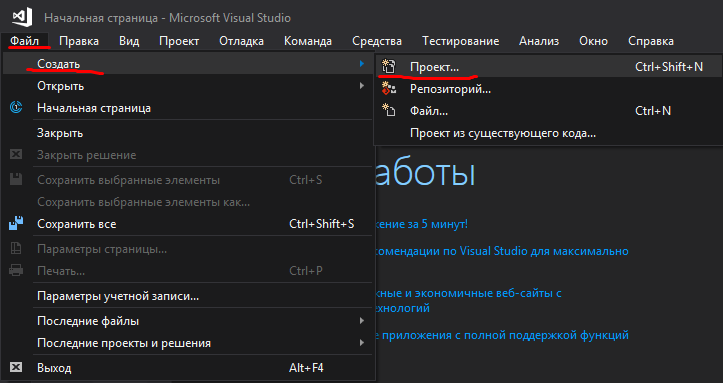
Task: Choose Сохранить все menu entry
Action: tap(187, 224)
